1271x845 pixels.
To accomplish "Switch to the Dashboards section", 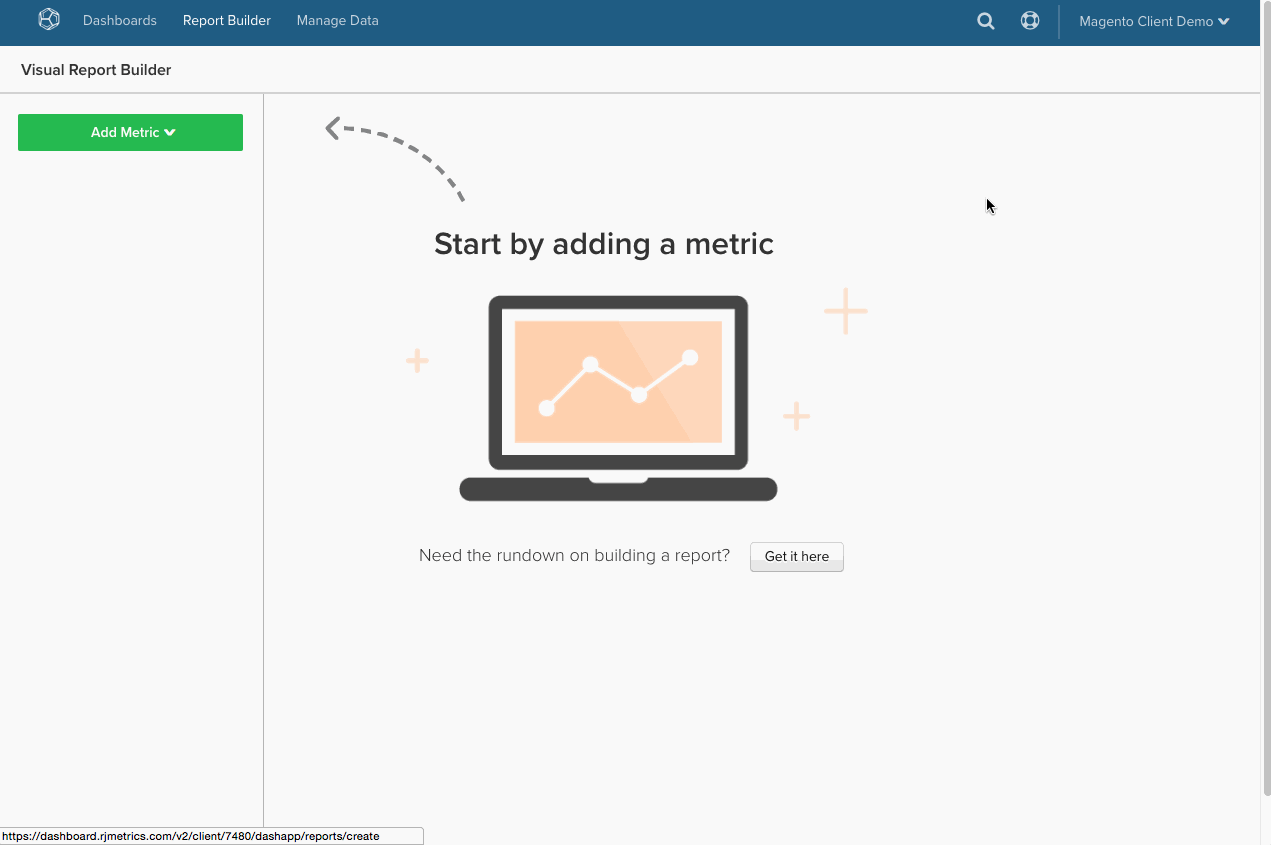I will pyautogui.click(x=119, y=20).
